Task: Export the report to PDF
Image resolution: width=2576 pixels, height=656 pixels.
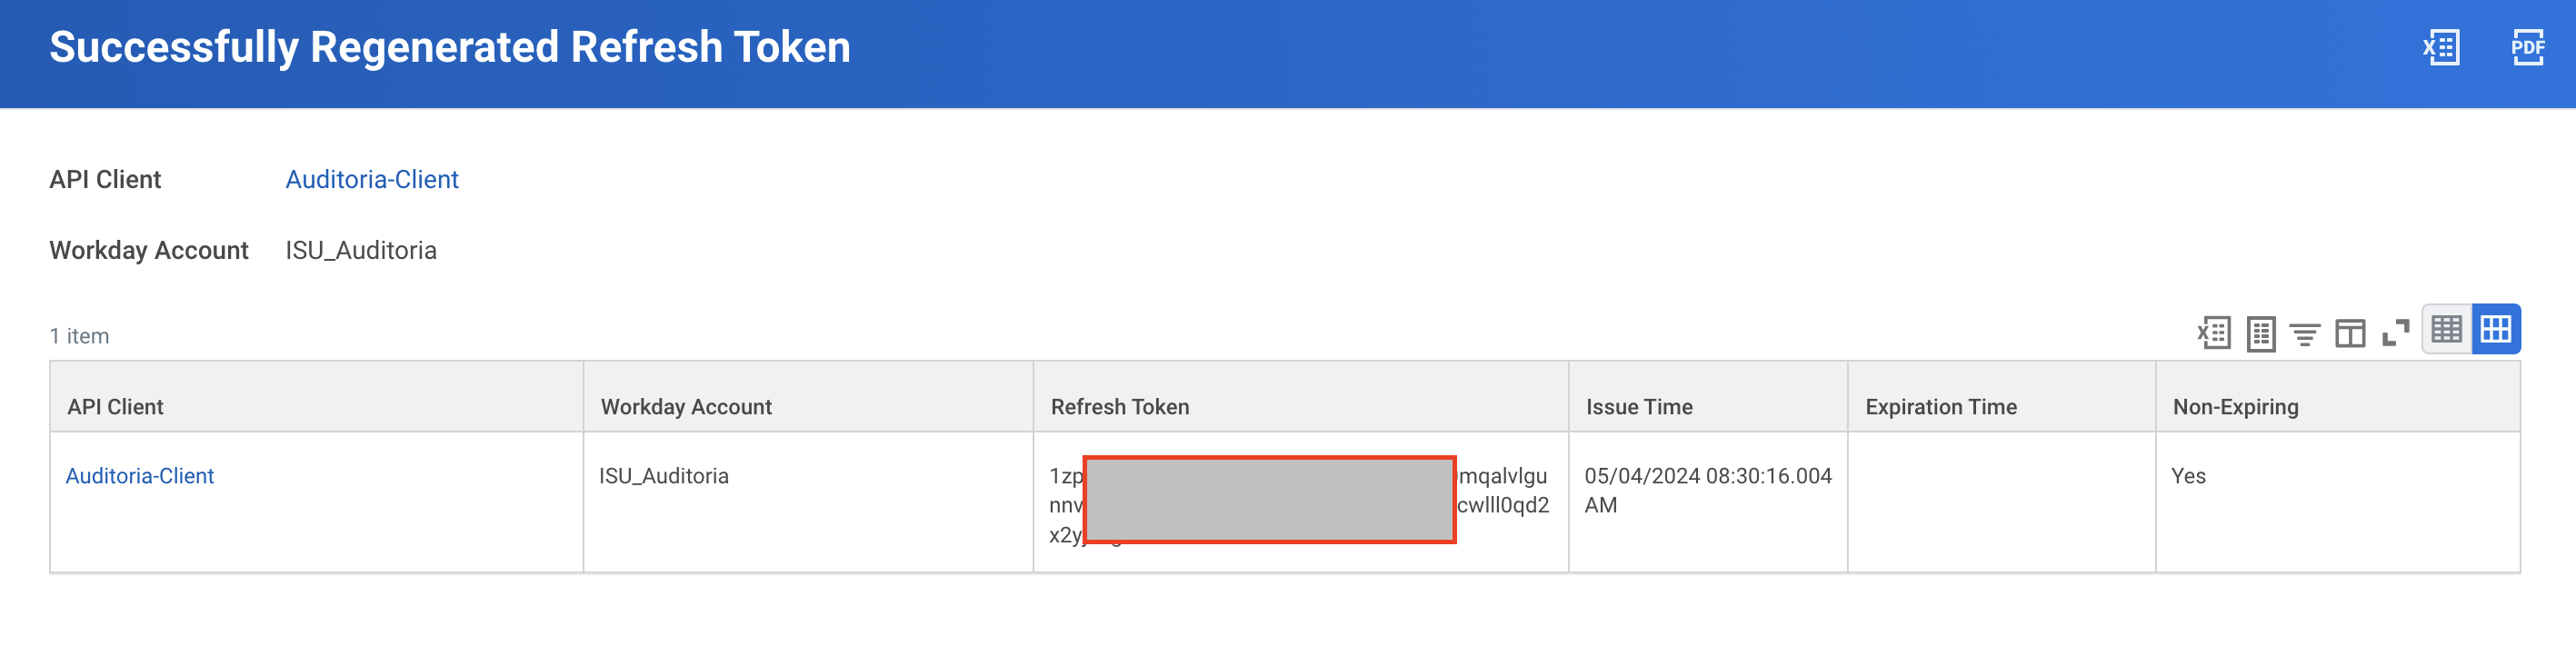Action: [2528, 47]
